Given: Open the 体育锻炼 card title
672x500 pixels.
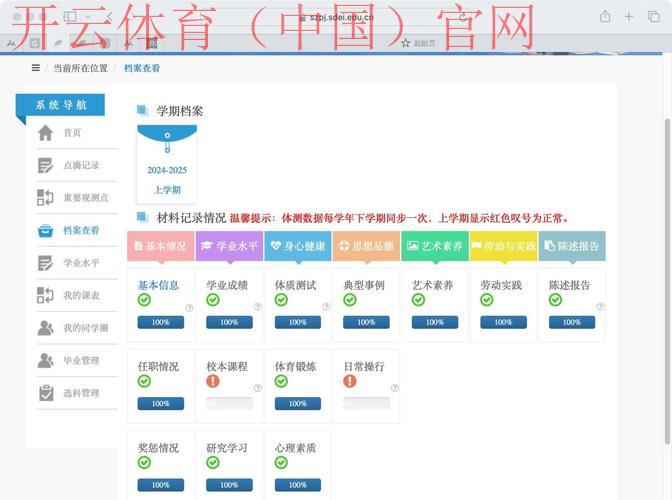Looking at the screenshot, I should tap(296, 367).
